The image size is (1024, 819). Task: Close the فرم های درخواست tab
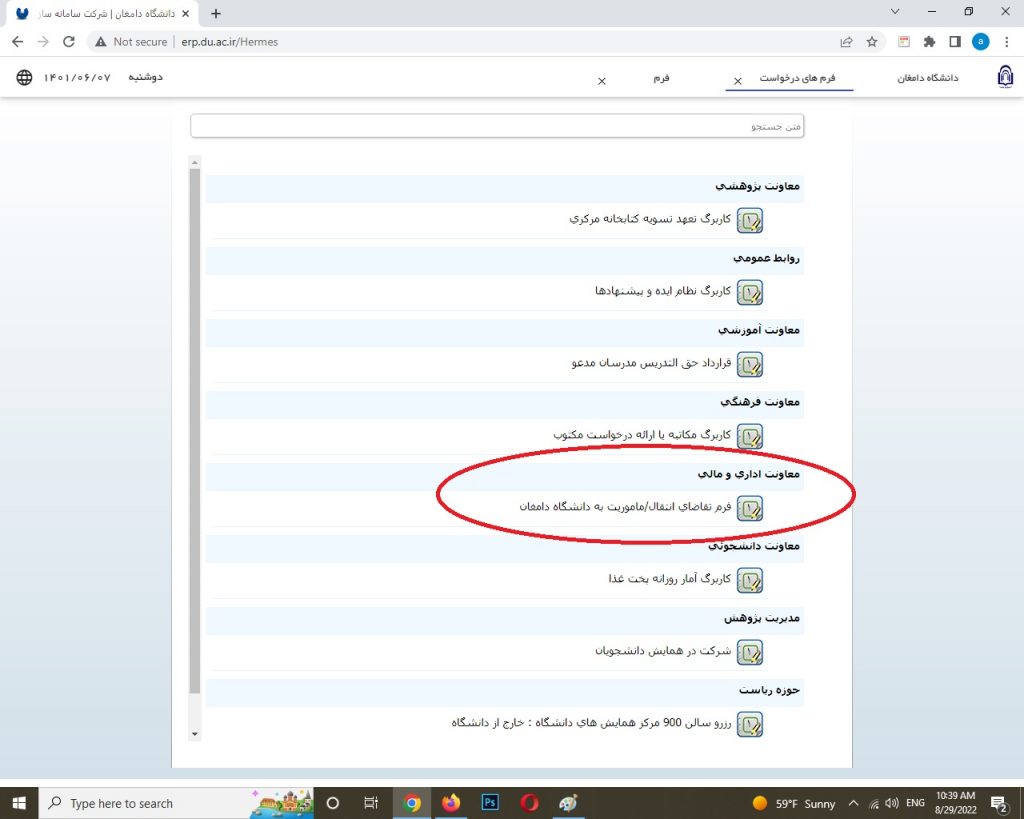click(738, 81)
